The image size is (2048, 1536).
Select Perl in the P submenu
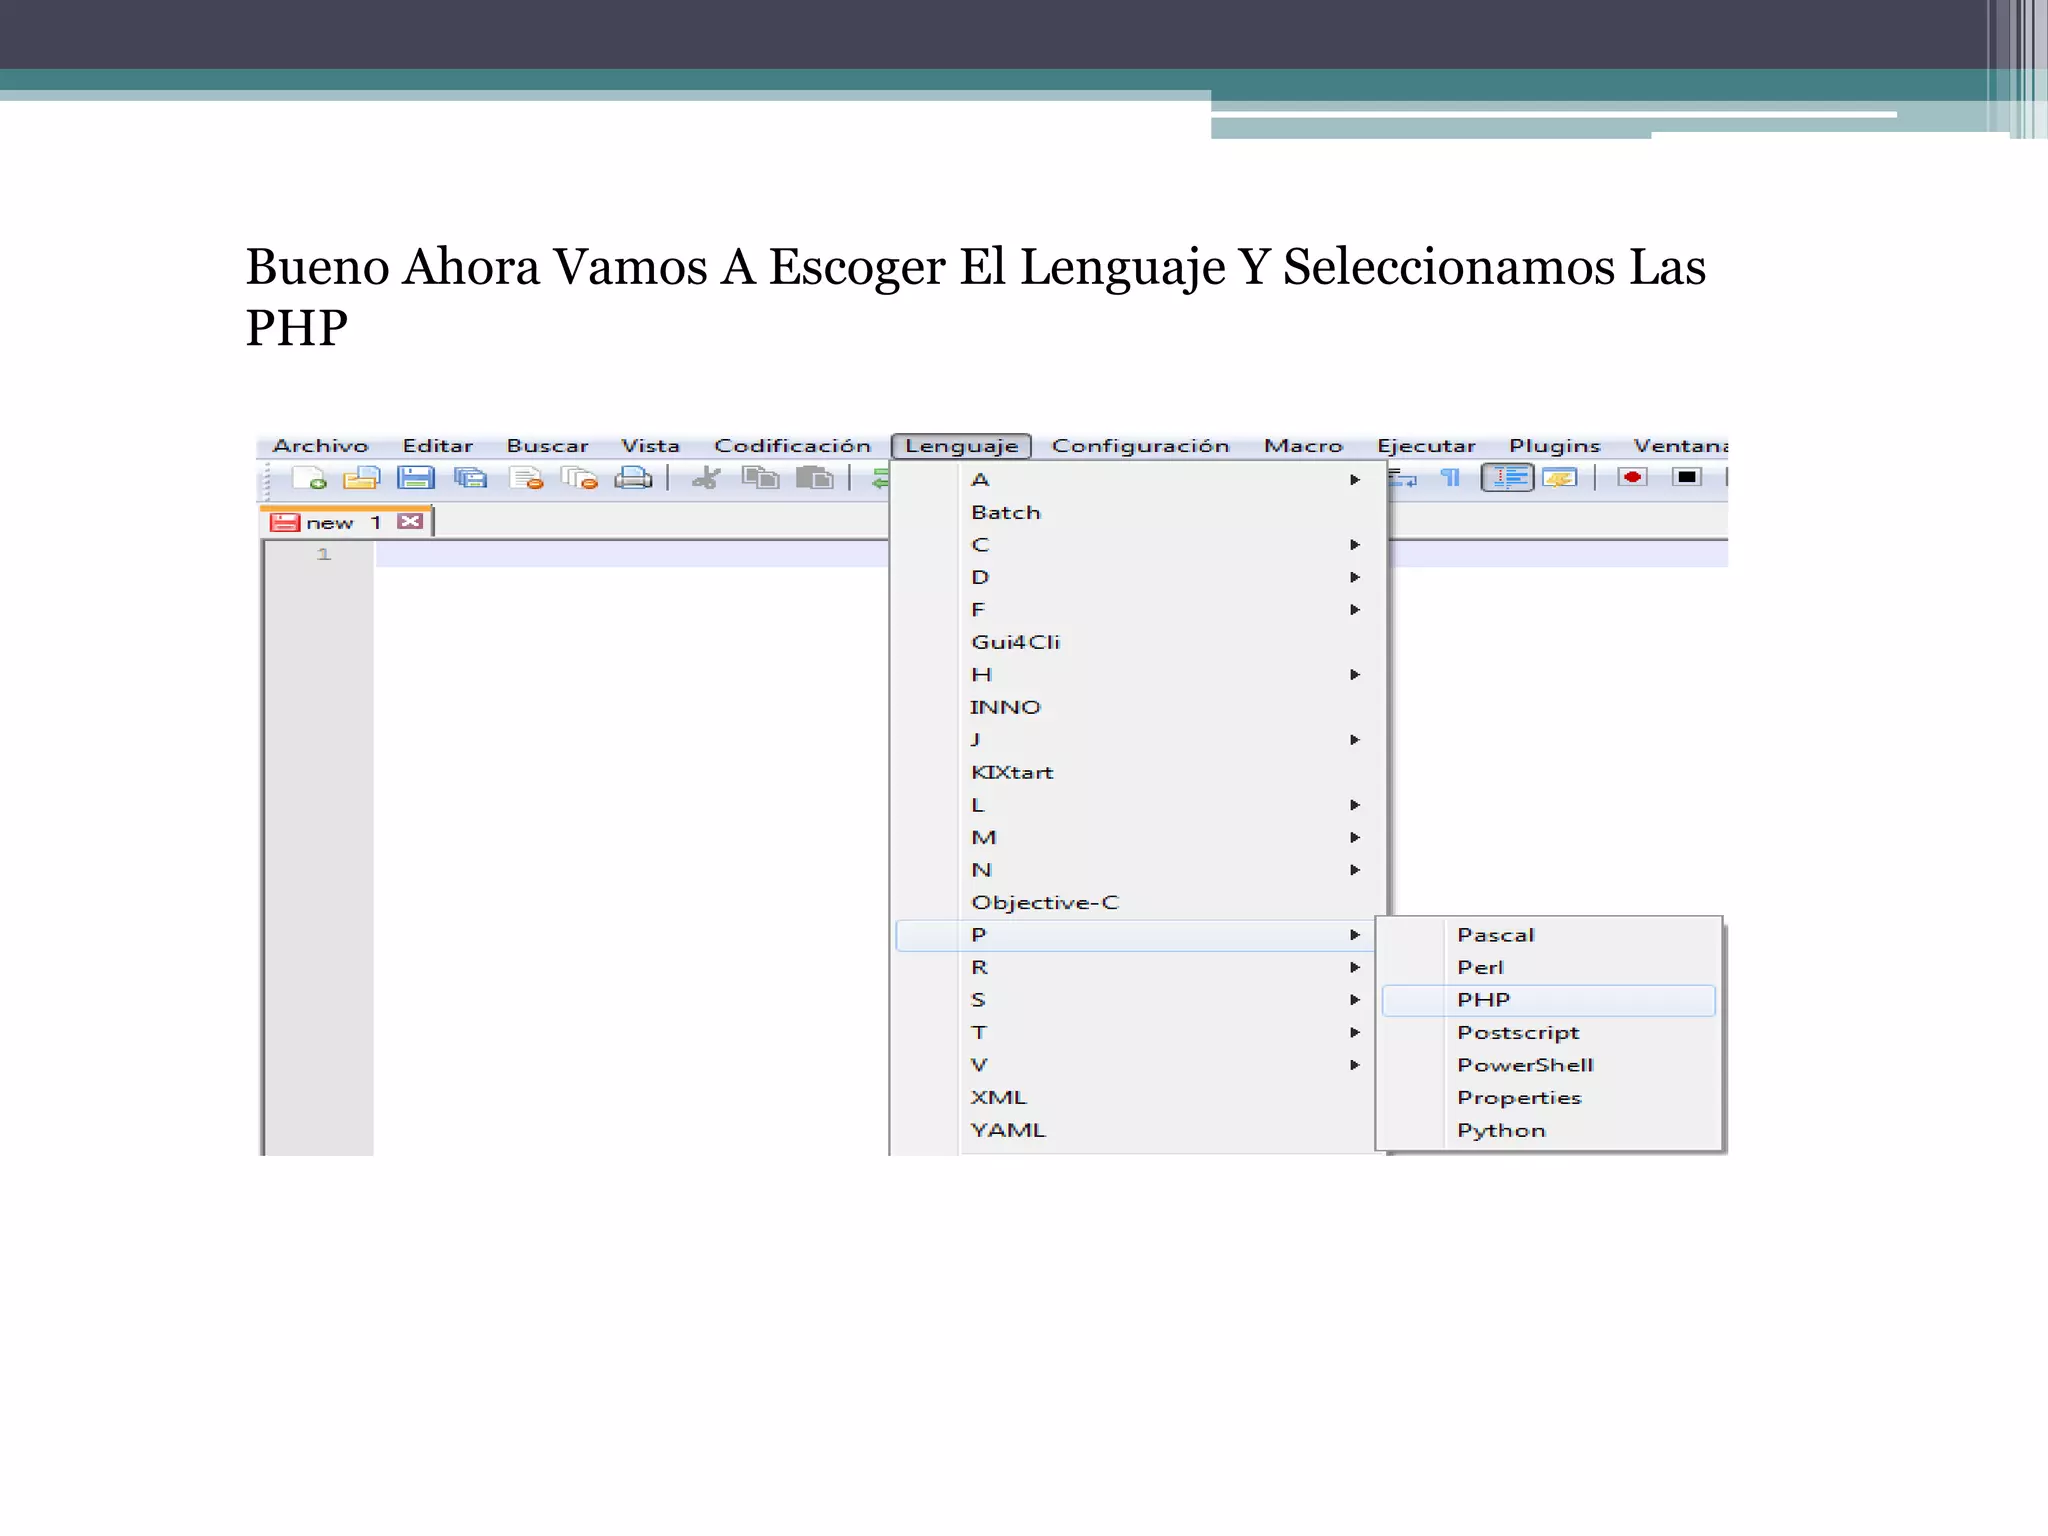click(x=1548, y=967)
